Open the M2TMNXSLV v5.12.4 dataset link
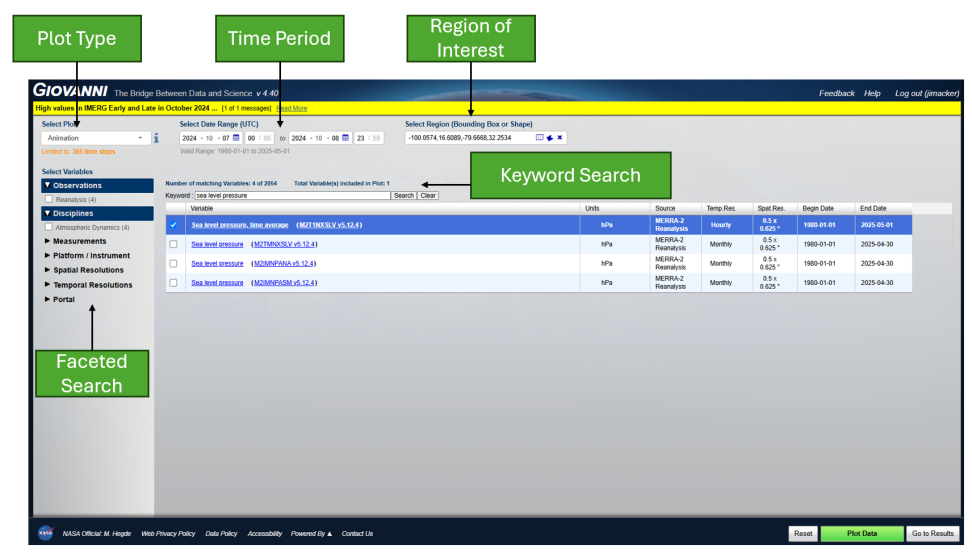This screenshot has width=972, height=553. tap(285, 244)
